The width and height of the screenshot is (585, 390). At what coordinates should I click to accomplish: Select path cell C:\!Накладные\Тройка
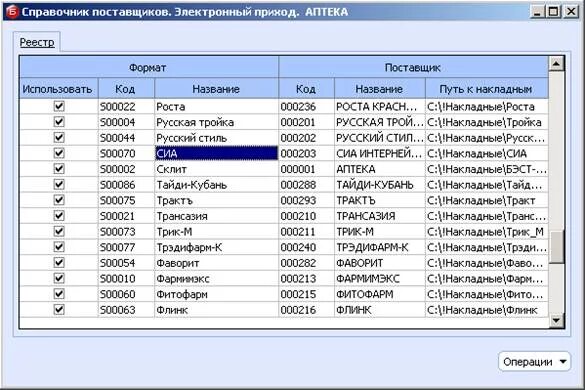487,122
